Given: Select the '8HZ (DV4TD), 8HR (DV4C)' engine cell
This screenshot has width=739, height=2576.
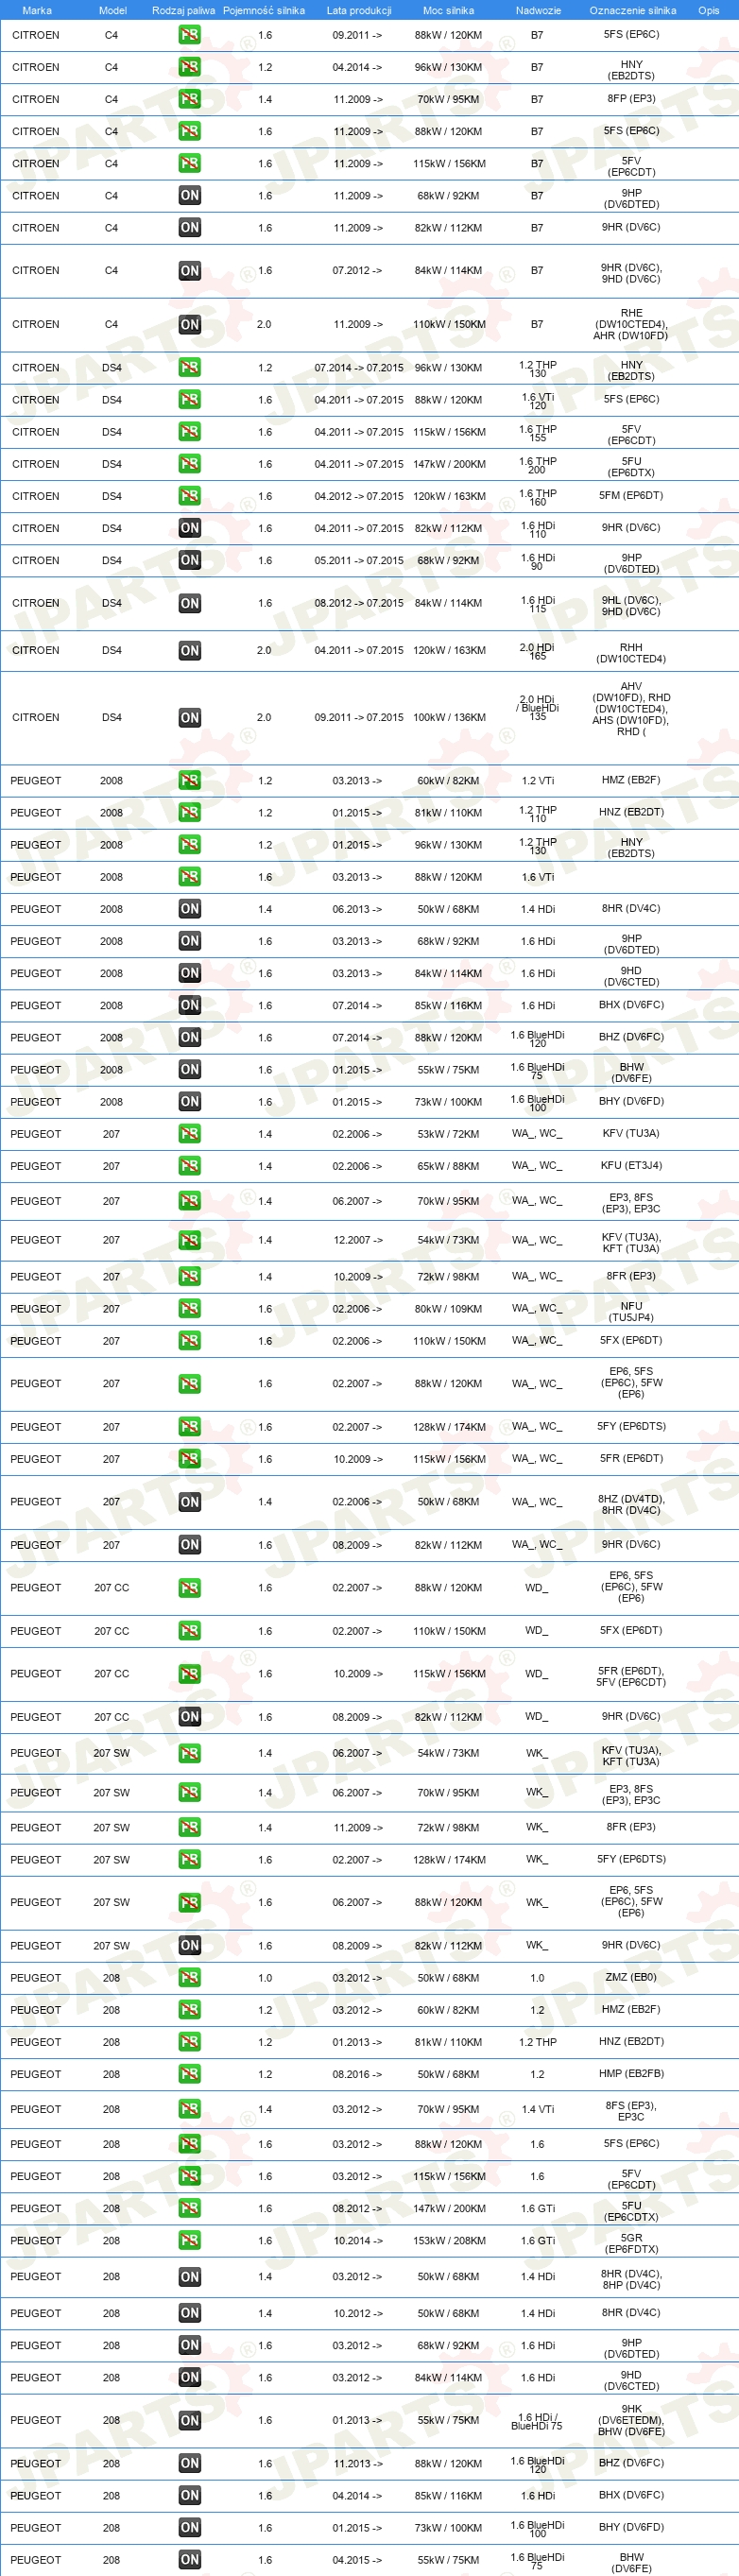Looking at the screenshot, I should (x=631, y=1504).
